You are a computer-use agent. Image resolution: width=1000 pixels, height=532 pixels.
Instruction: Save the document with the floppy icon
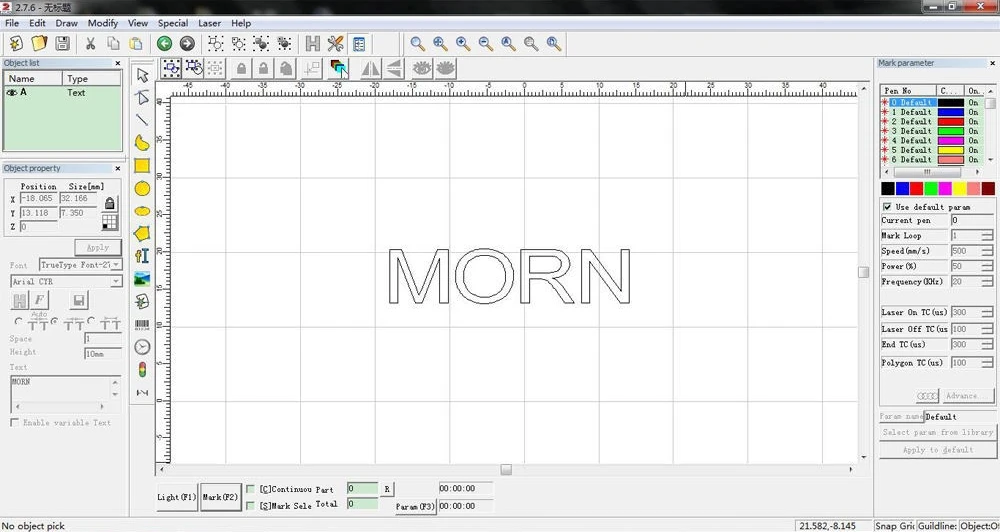click(62, 43)
